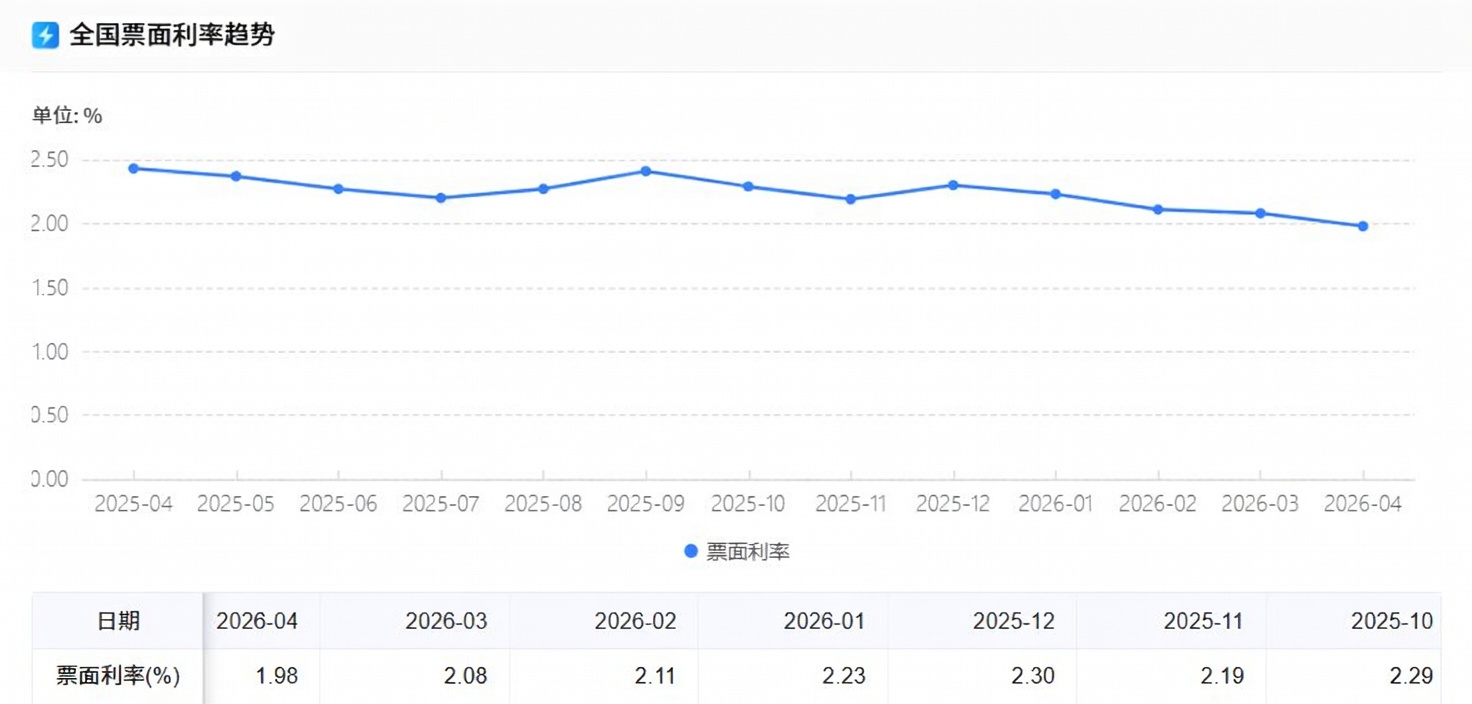
Task: Toggle the 2026-01 data point selection
Action: point(1056,193)
